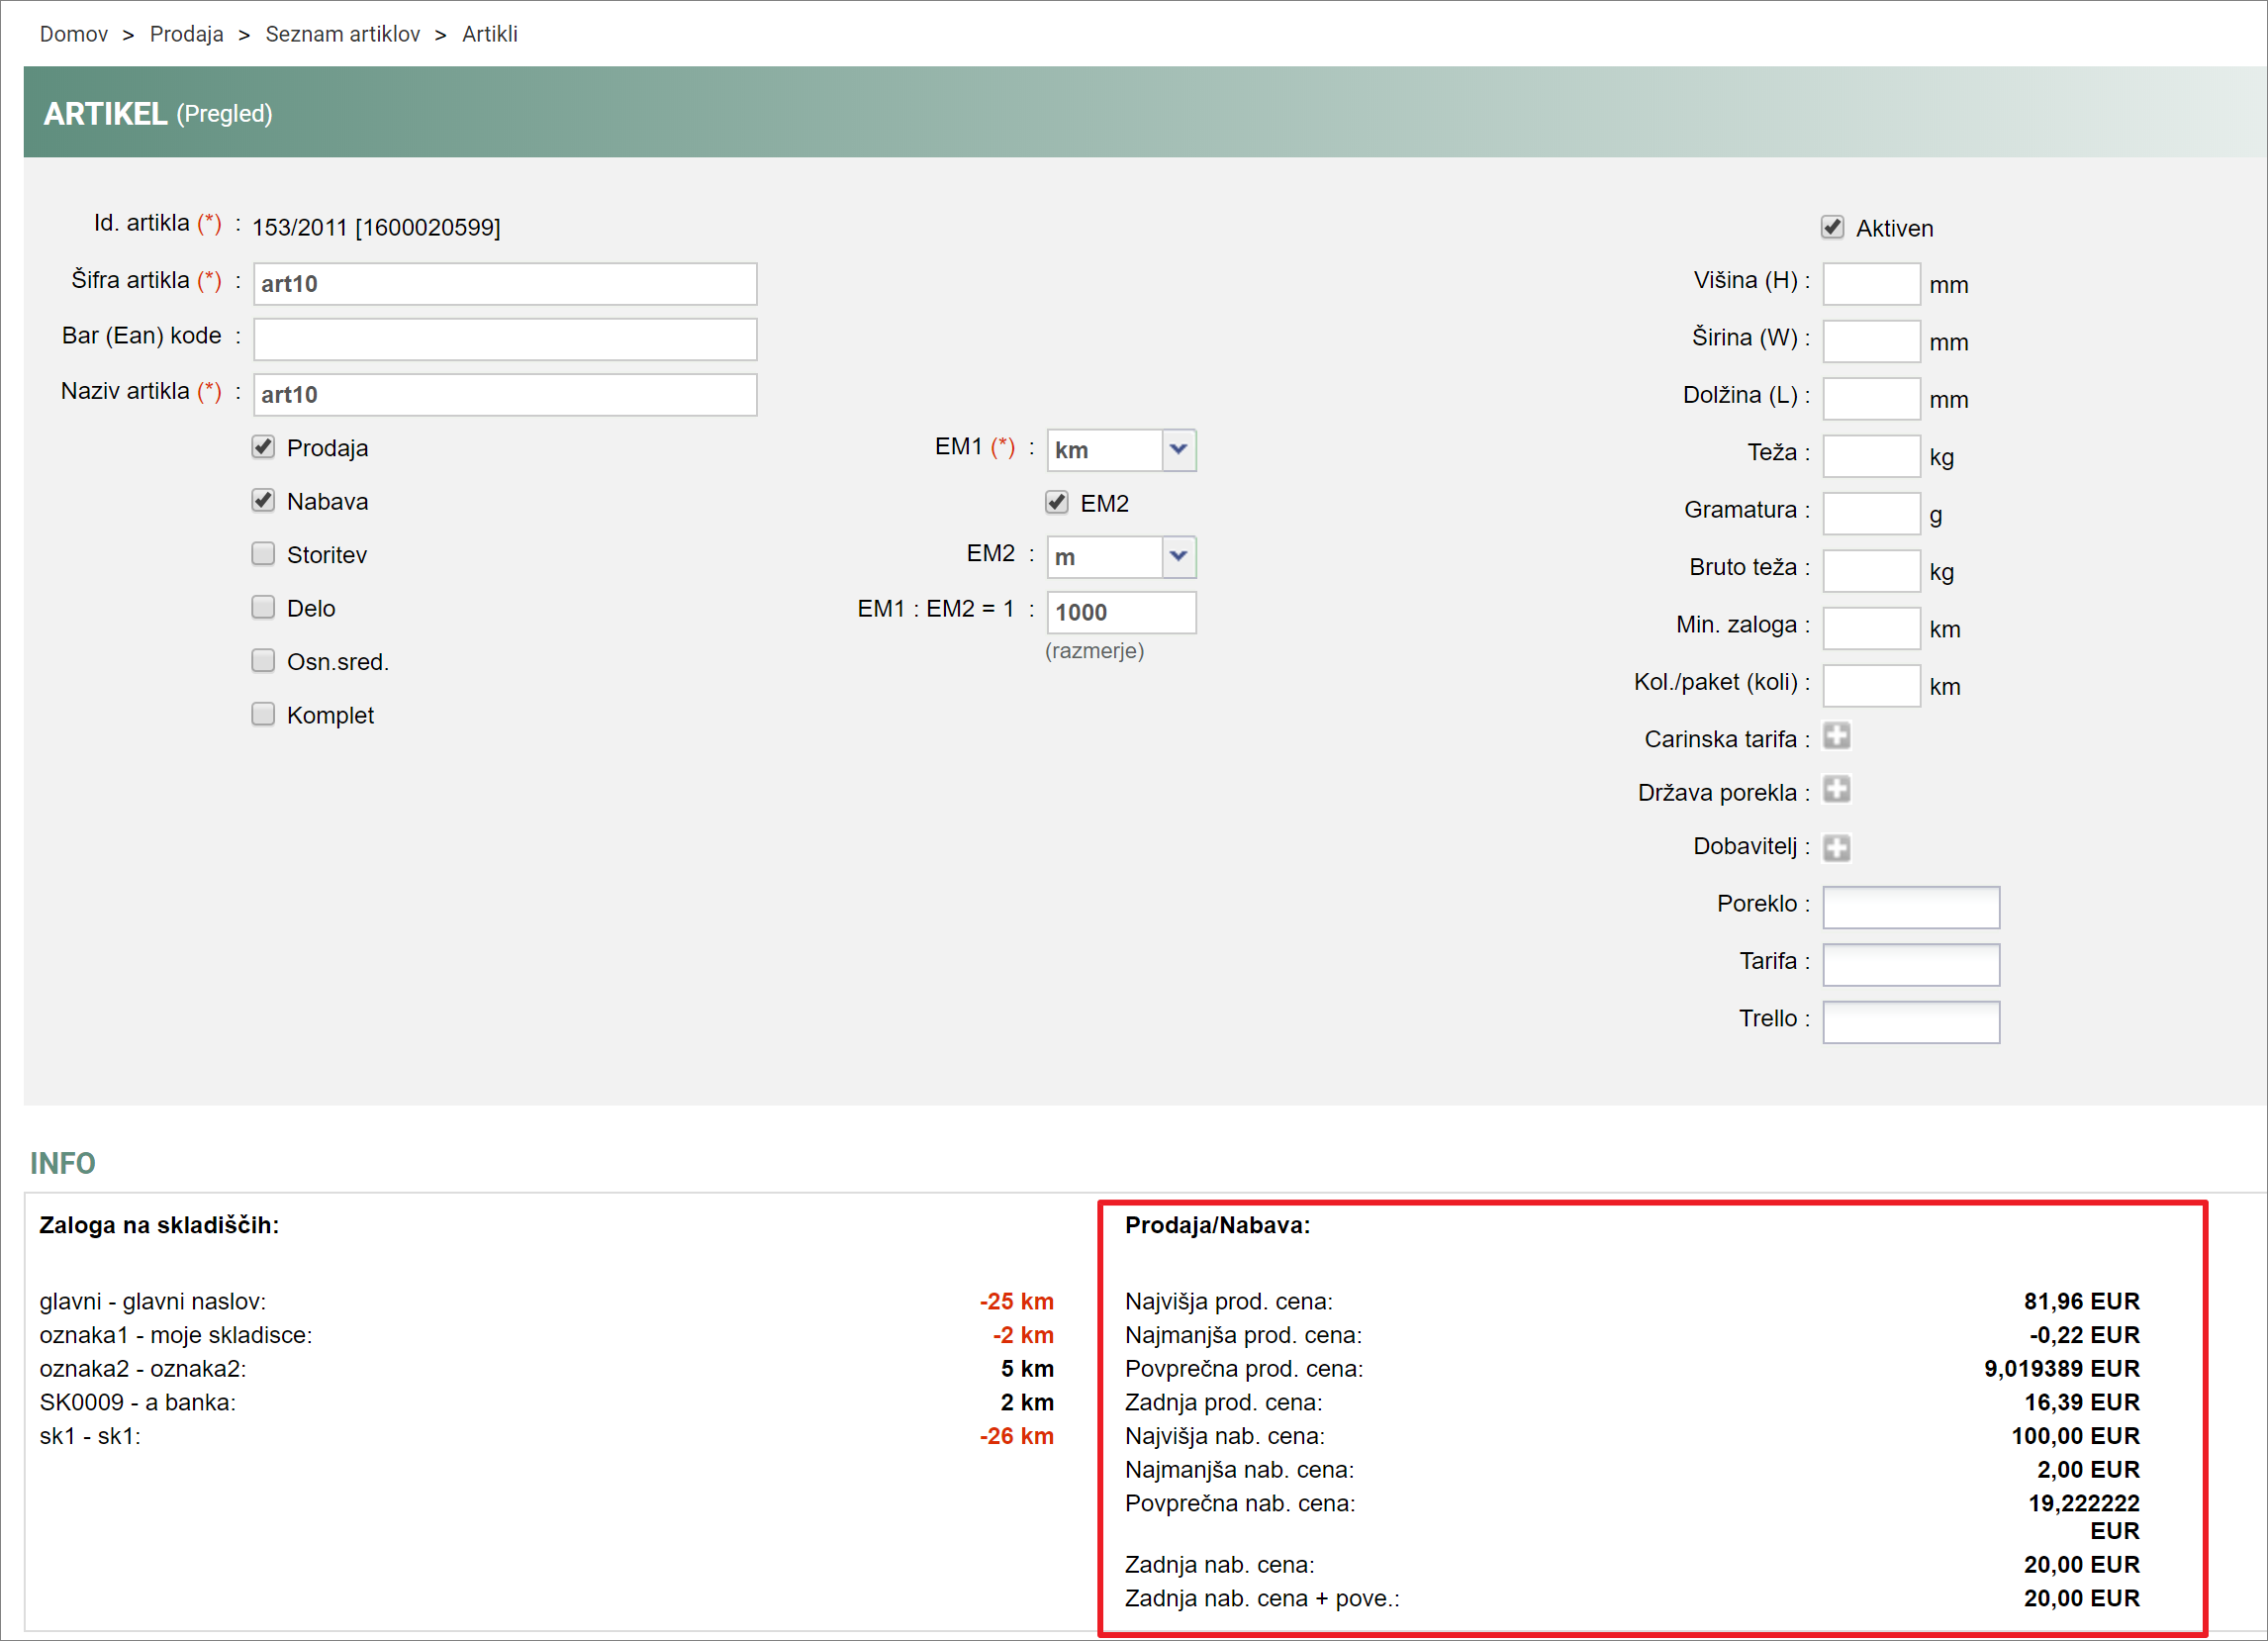Click the Poreklo text field

pyautogui.click(x=1910, y=907)
